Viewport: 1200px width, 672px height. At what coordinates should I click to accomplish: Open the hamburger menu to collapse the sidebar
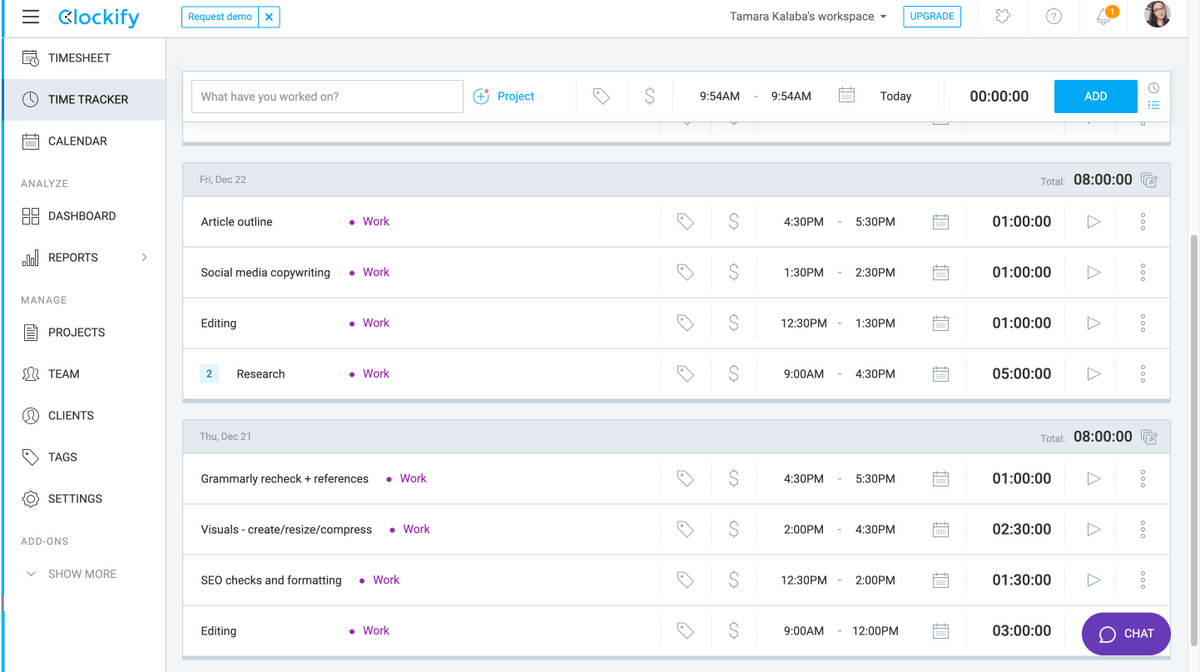[30, 17]
